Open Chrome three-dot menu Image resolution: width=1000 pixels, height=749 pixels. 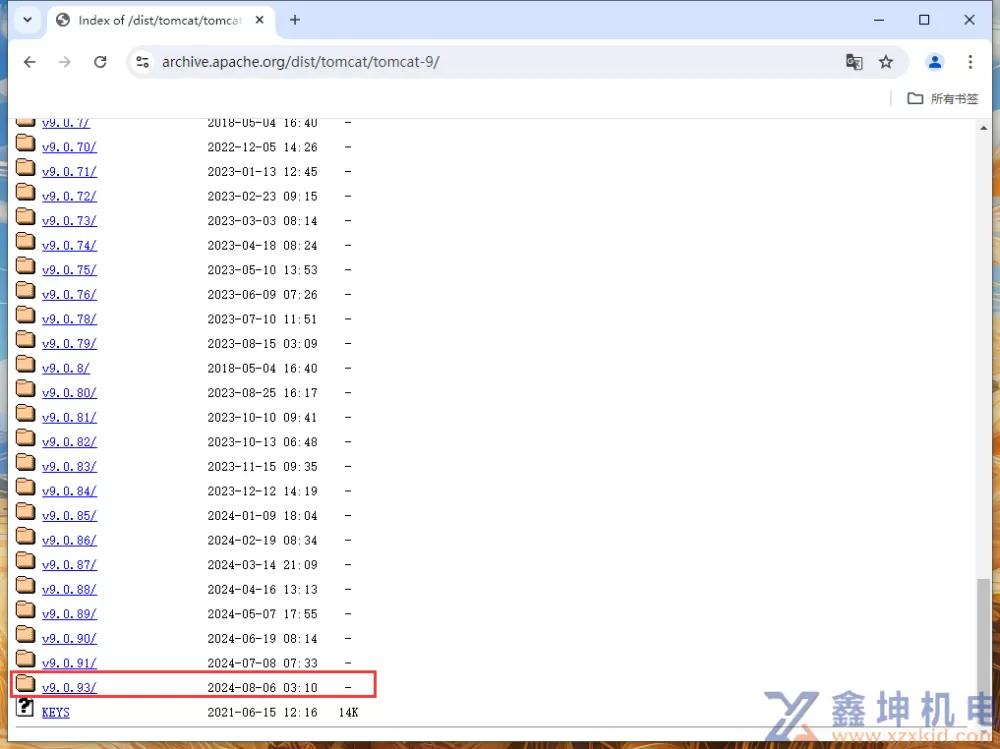point(970,62)
